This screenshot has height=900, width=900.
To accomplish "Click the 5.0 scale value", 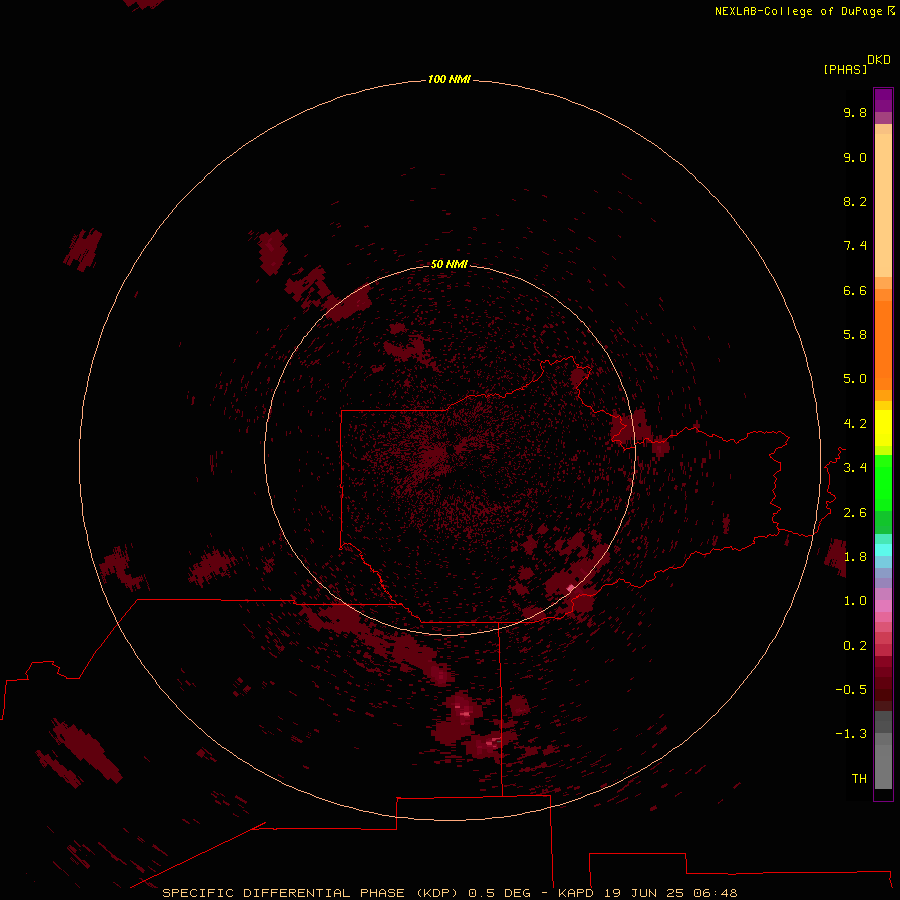I will tap(855, 379).
